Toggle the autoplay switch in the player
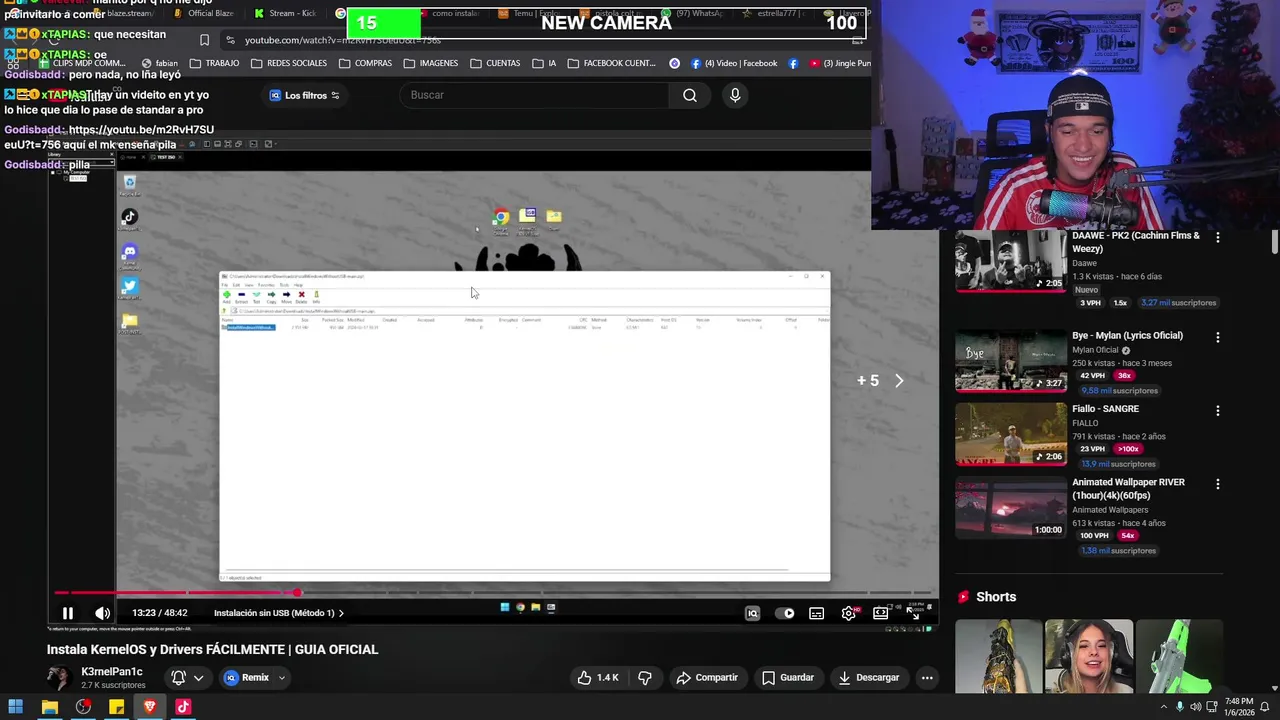Image resolution: width=1280 pixels, height=720 pixels. click(785, 613)
